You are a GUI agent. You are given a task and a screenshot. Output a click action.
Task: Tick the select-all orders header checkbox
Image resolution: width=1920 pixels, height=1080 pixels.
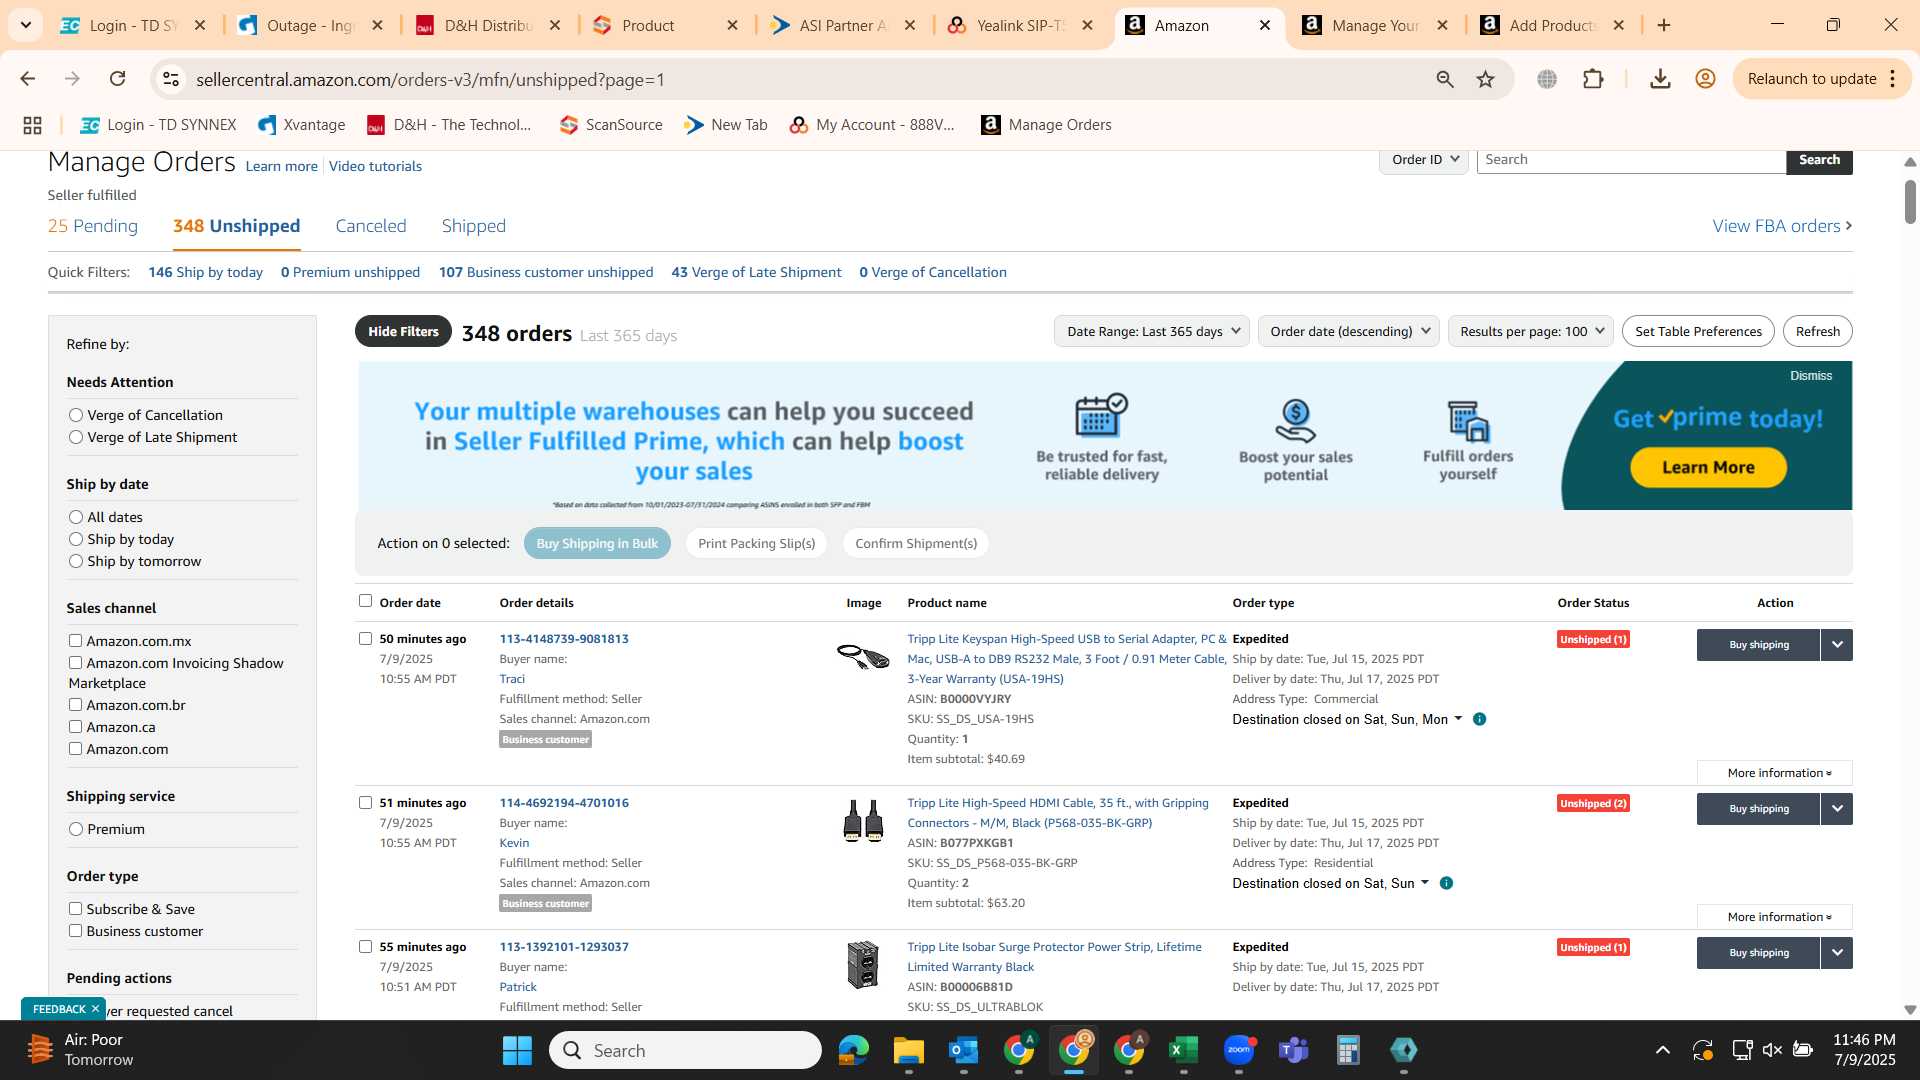click(x=365, y=601)
